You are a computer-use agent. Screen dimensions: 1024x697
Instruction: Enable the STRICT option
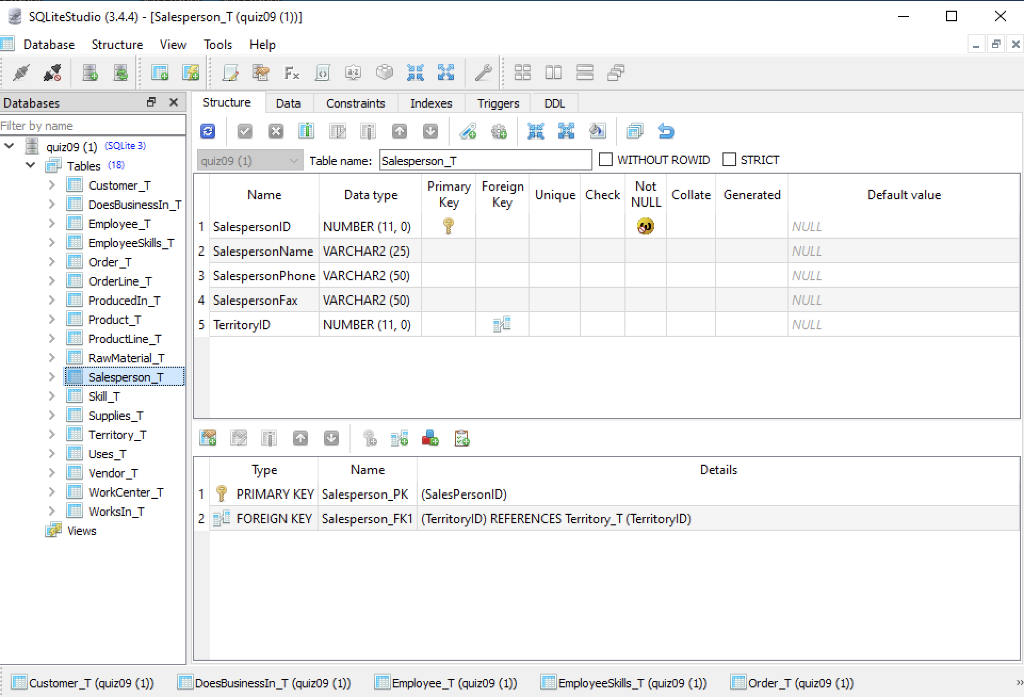(x=728, y=159)
